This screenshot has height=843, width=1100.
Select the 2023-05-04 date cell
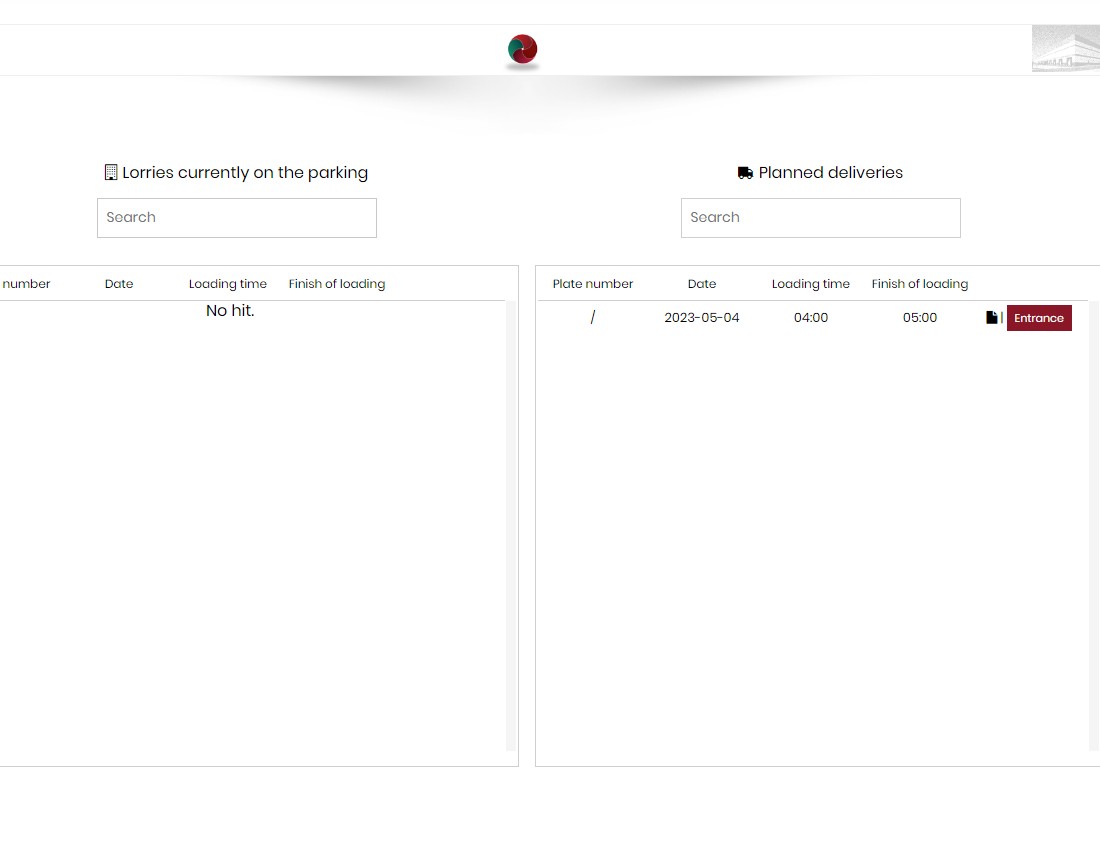coord(702,318)
